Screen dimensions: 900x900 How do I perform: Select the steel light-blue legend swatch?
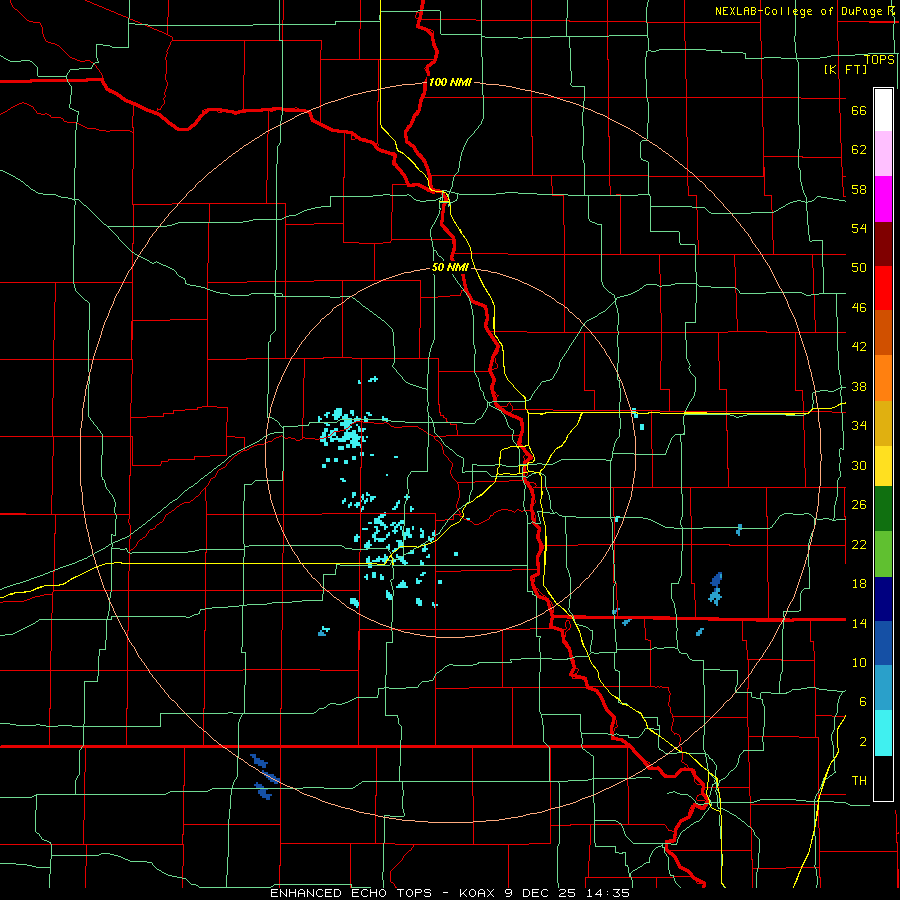[x=883, y=688]
